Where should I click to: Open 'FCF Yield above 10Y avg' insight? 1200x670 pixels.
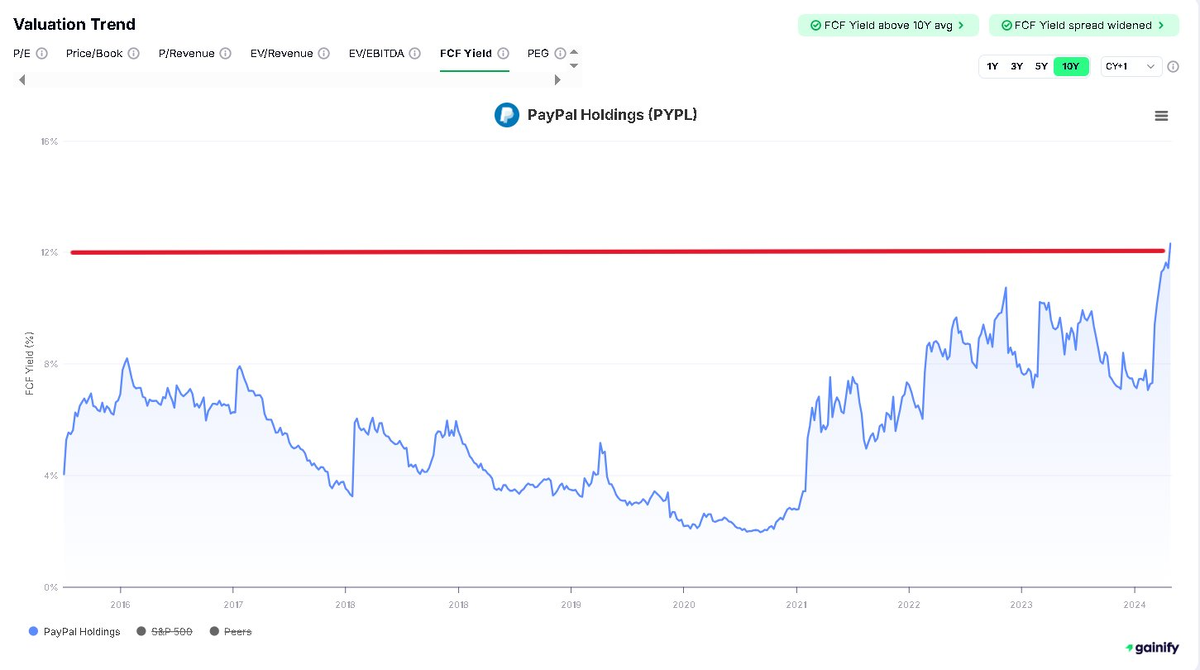coord(888,25)
